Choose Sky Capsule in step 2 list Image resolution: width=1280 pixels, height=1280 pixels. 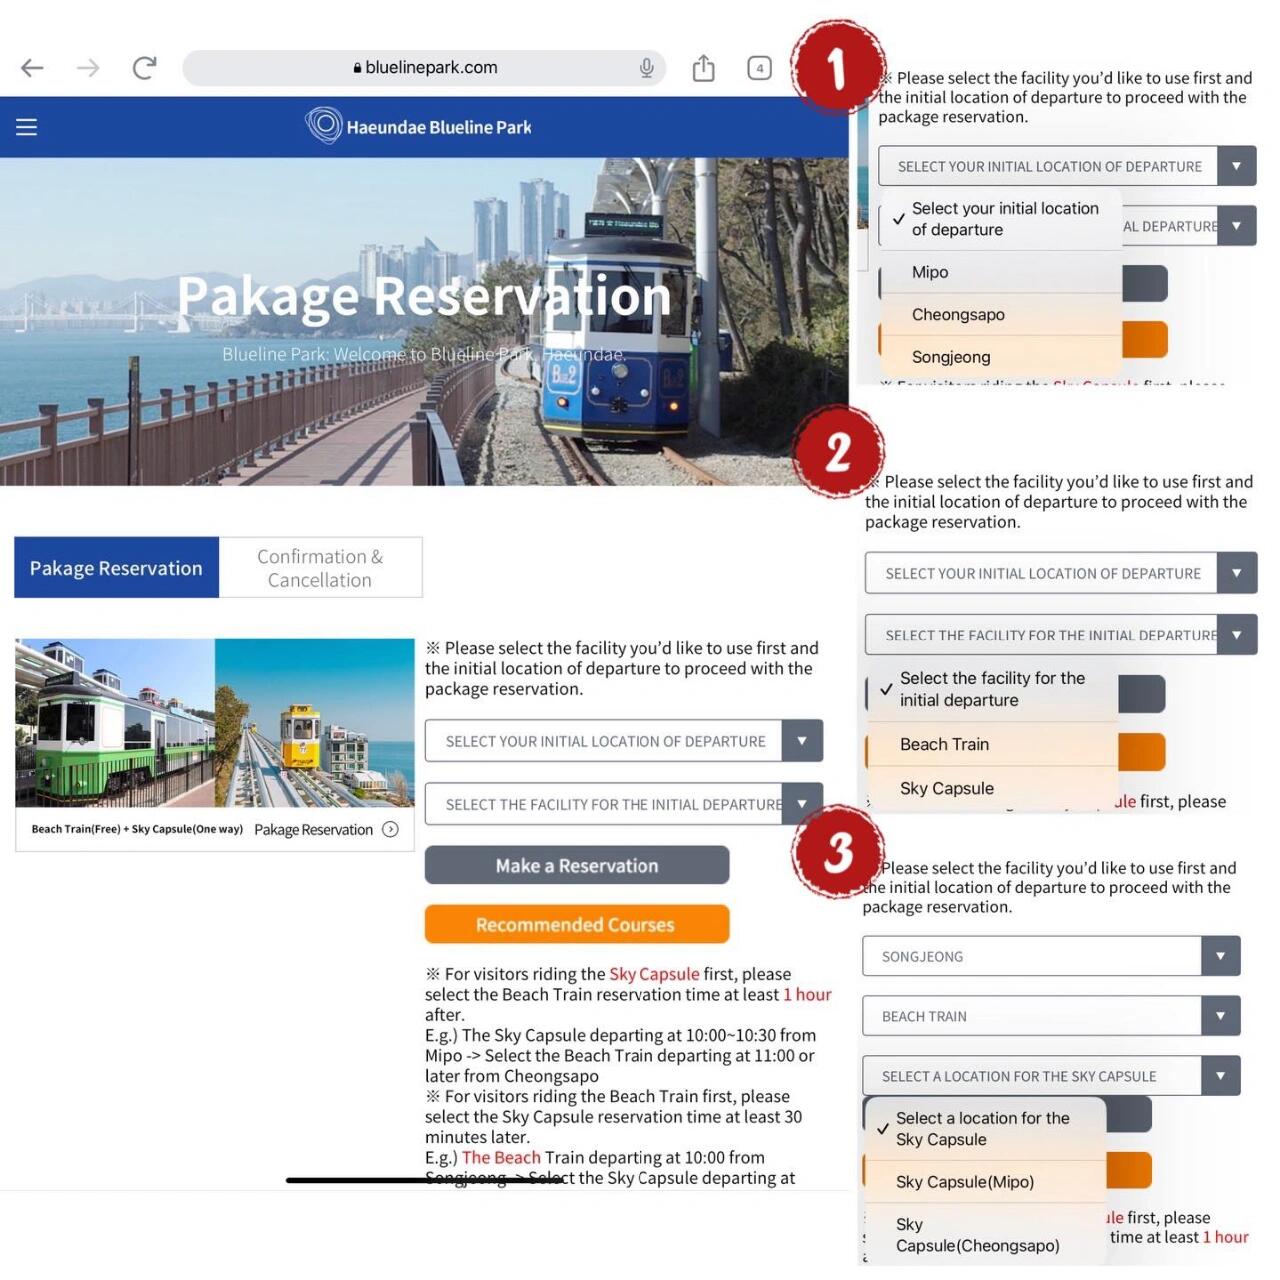tap(993, 788)
